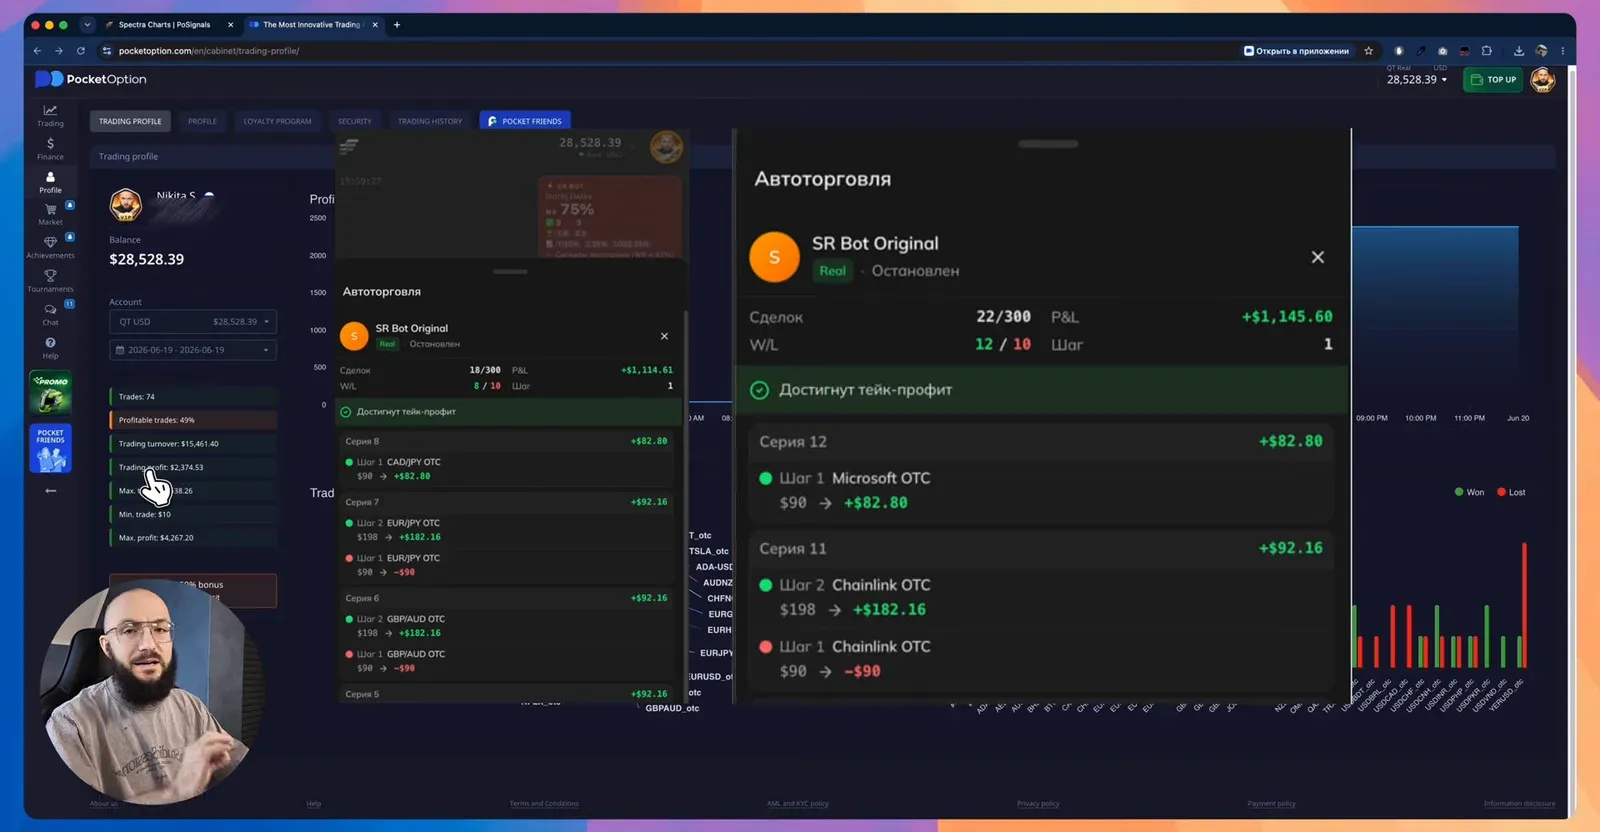Open the Pocket Friends sidebar banner

coord(50,449)
